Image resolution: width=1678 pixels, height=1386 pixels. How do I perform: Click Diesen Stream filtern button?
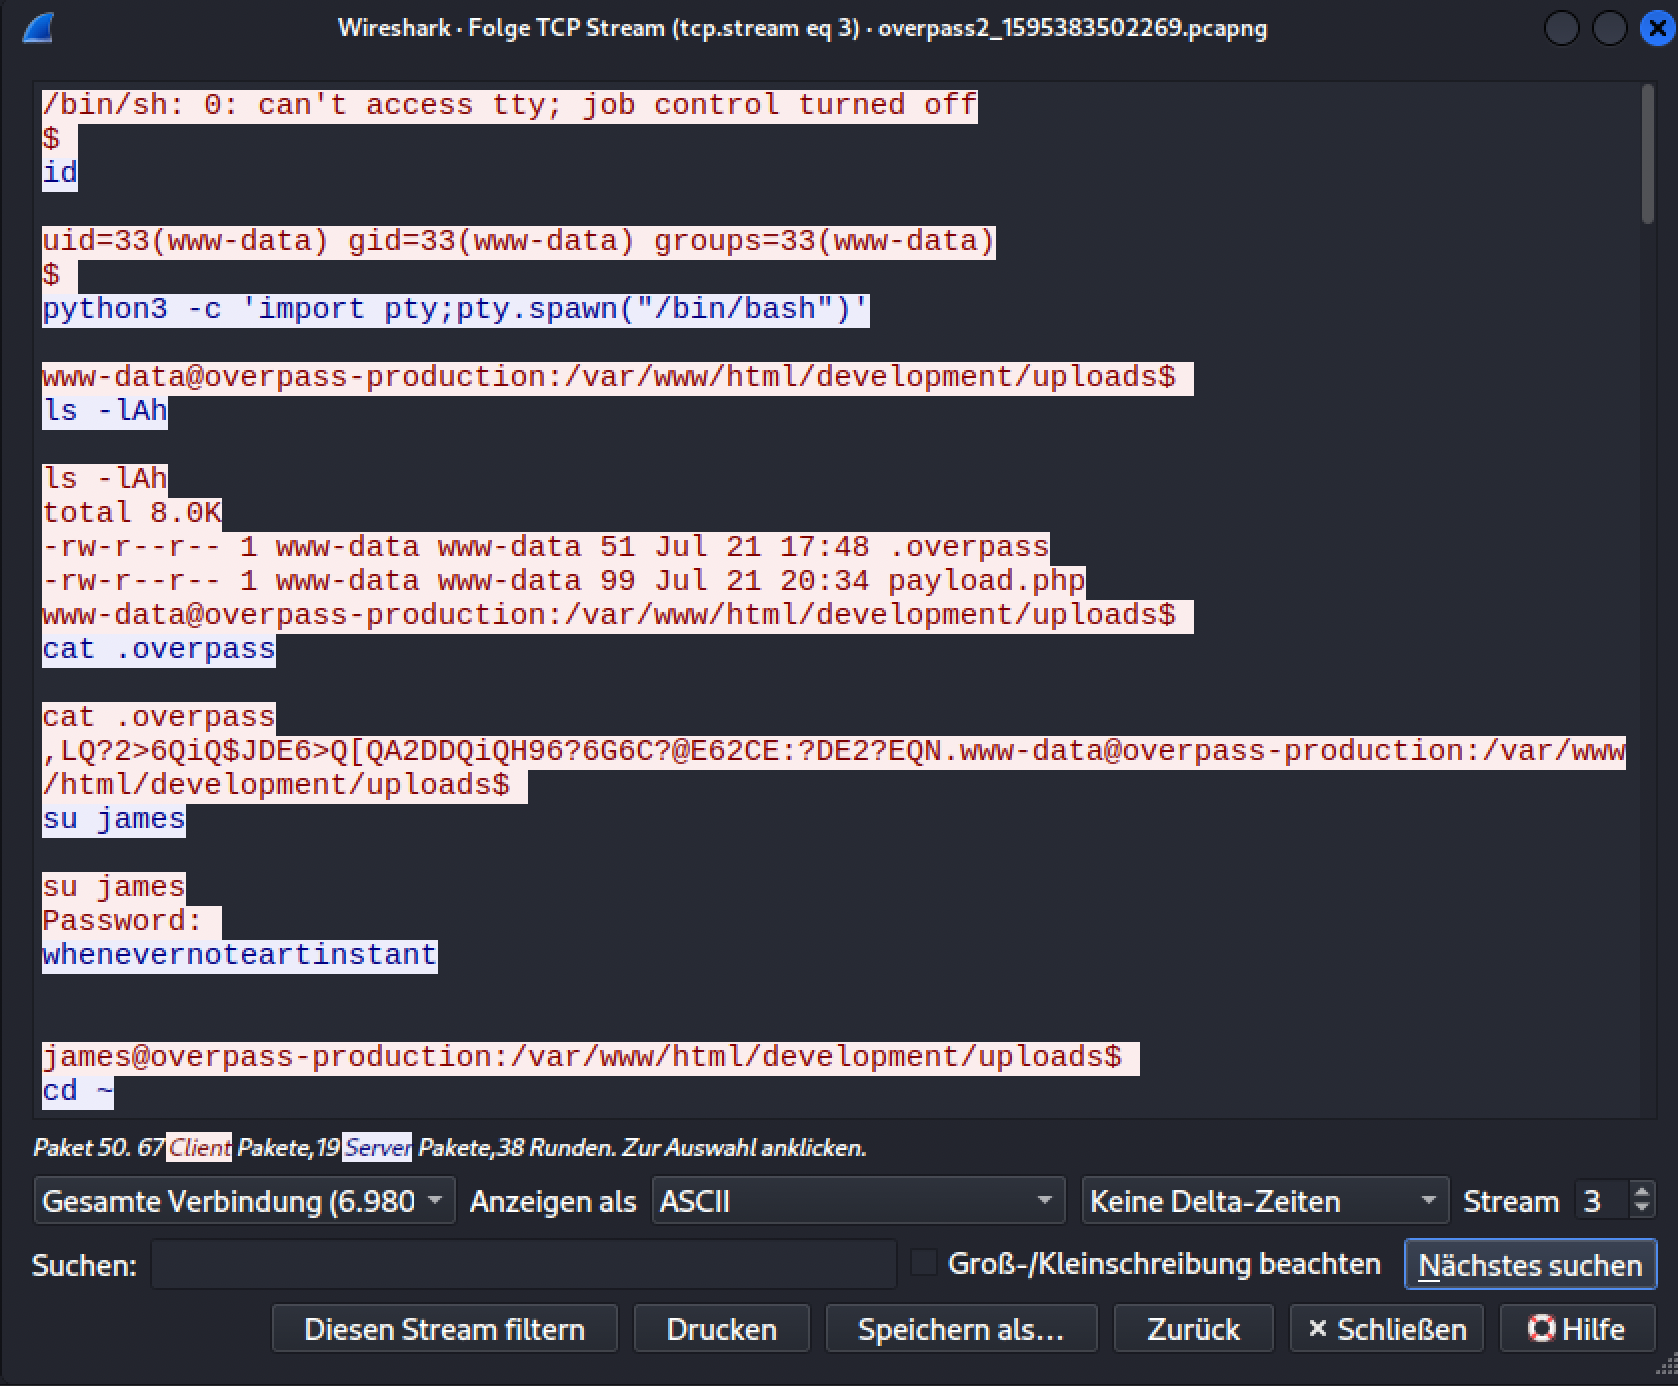coord(444,1328)
